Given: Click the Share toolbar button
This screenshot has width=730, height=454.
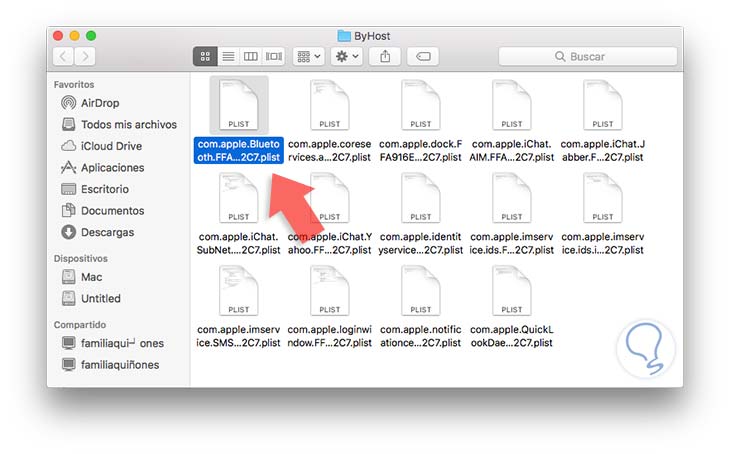Looking at the screenshot, I should click(x=385, y=56).
